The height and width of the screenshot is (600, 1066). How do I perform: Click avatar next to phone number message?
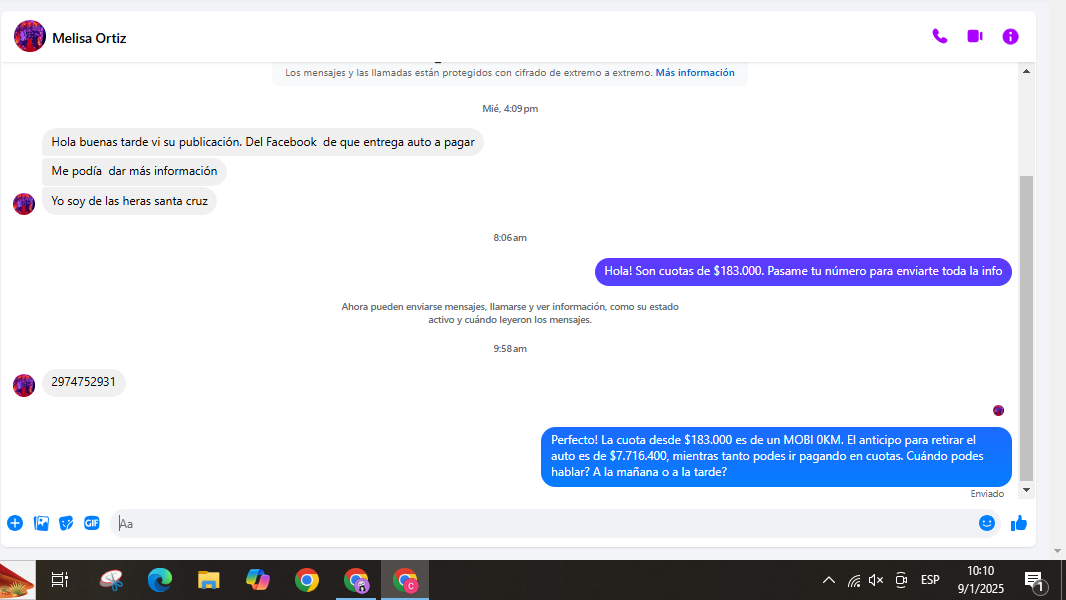coord(24,385)
